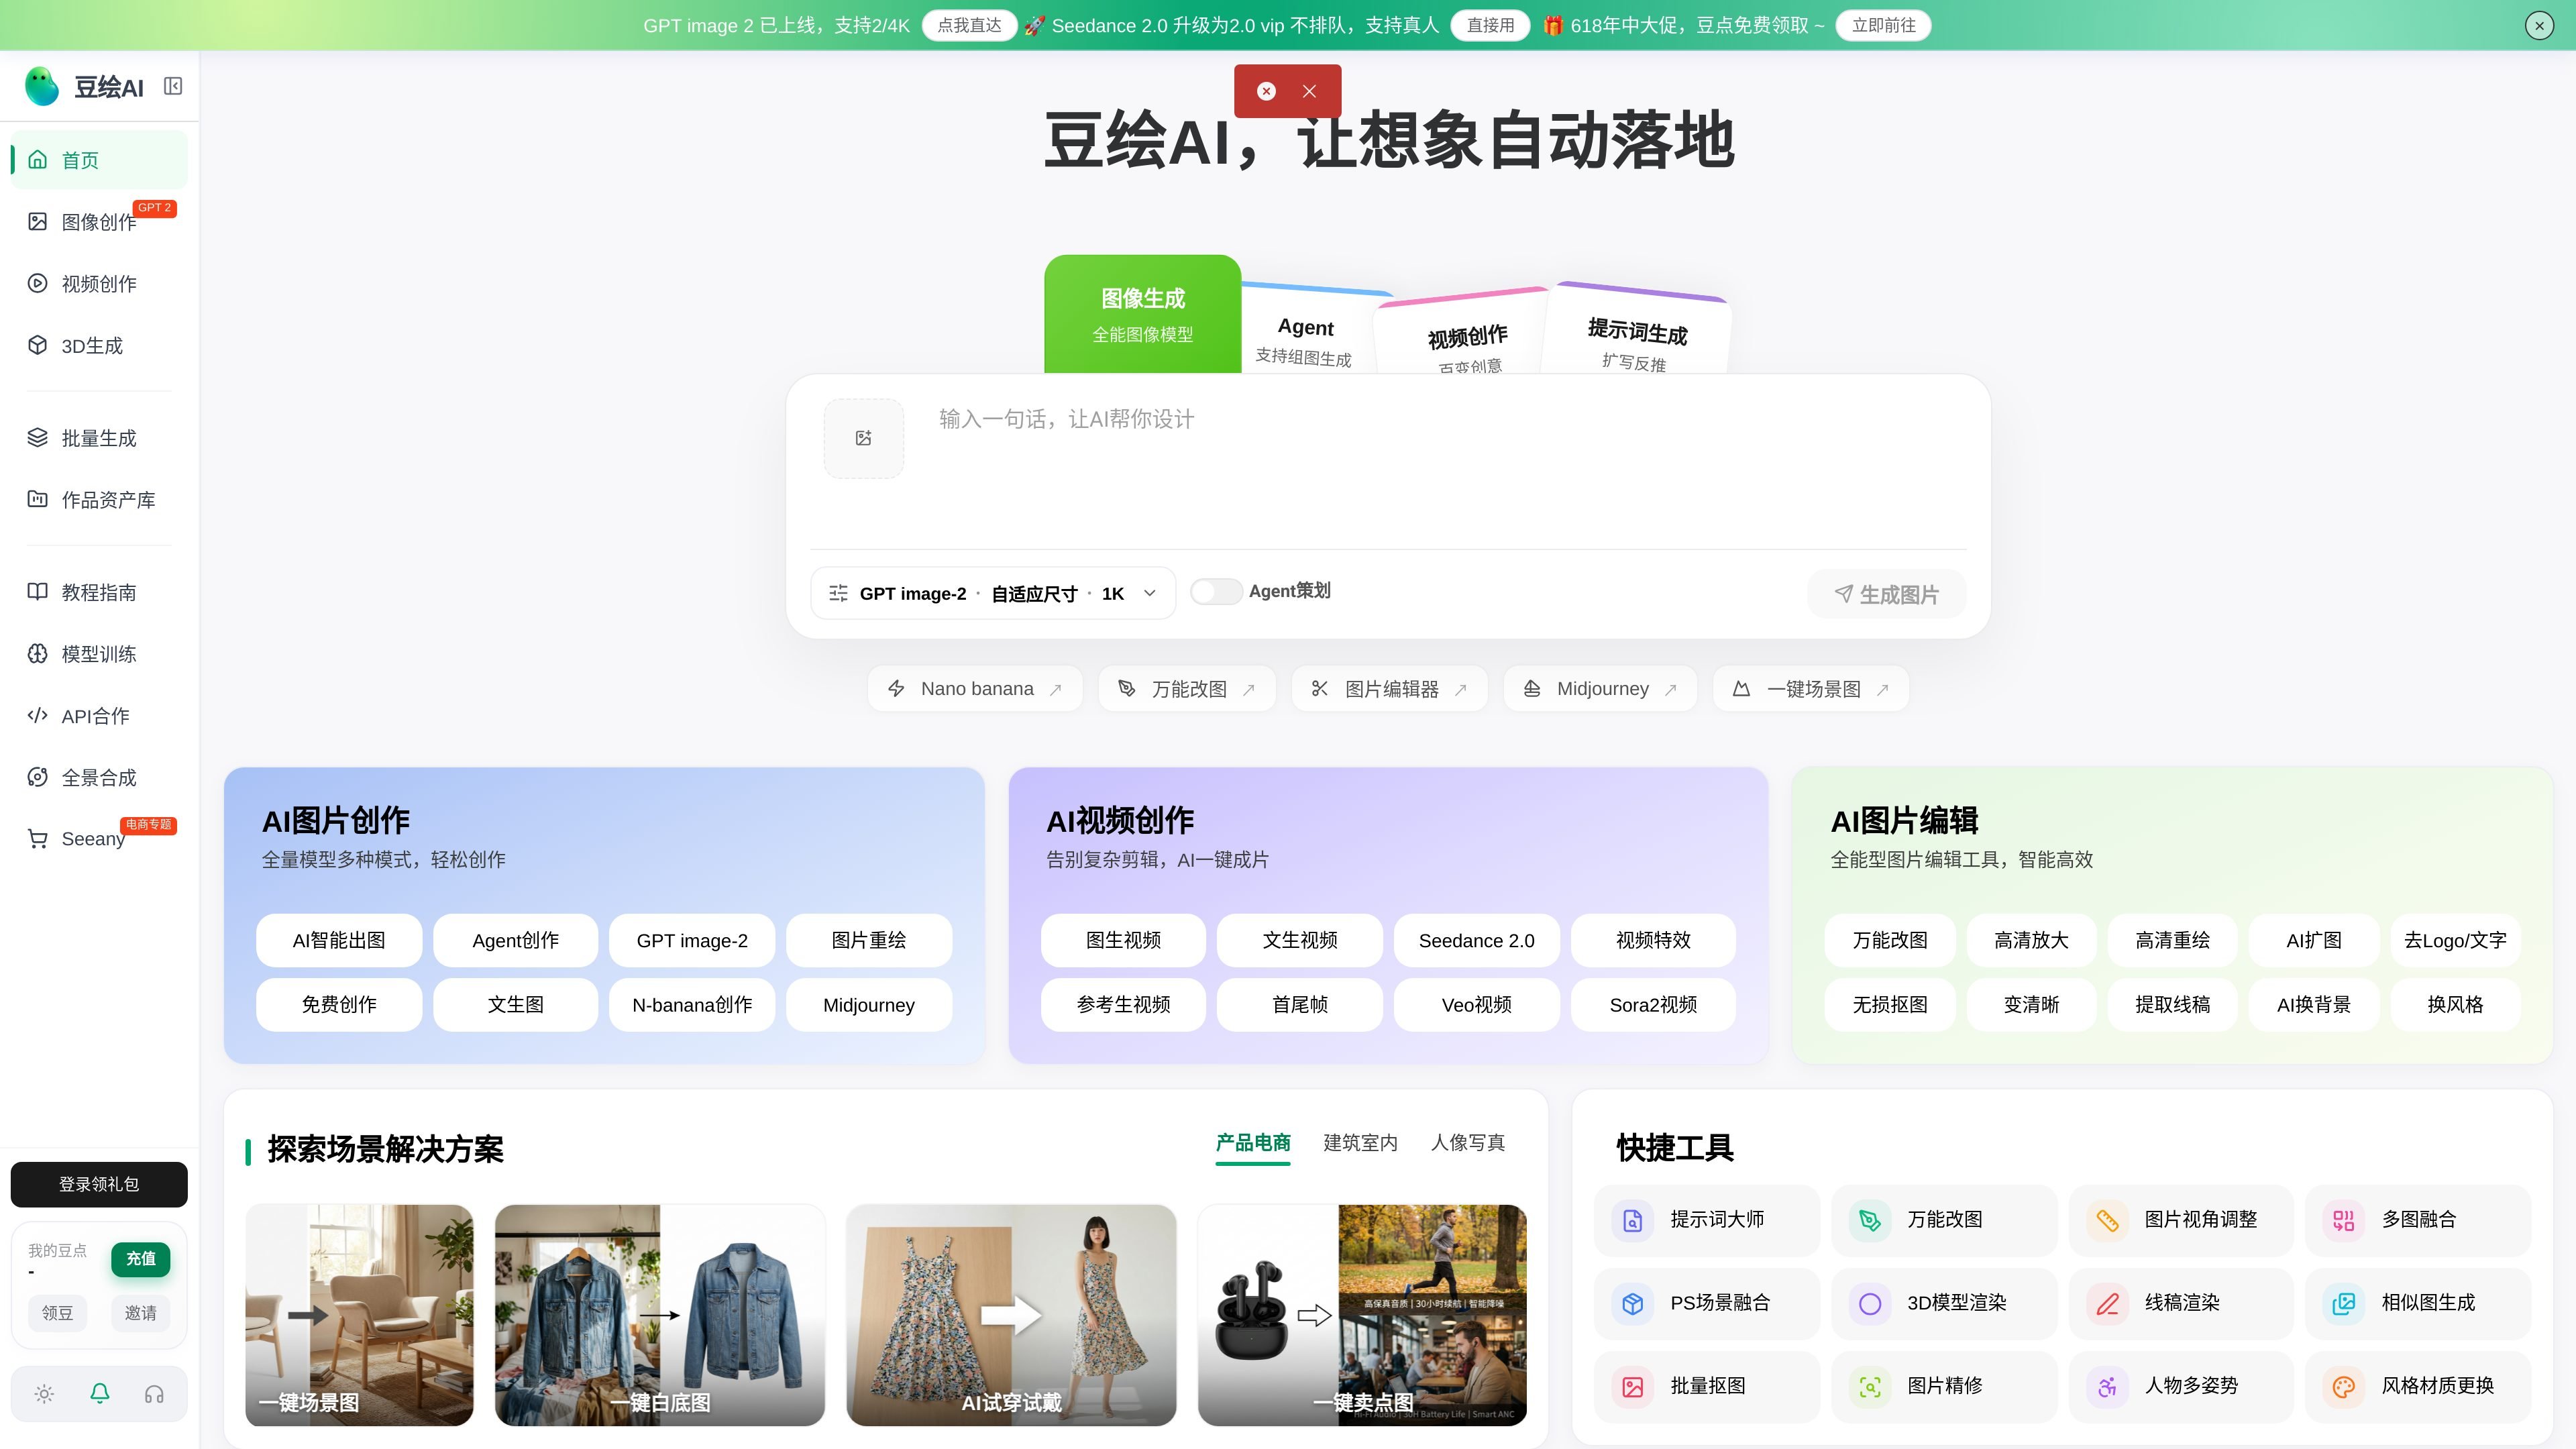Select 产品电商 scenario tab
The height and width of the screenshot is (1449, 2576).
coord(1253,1143)
